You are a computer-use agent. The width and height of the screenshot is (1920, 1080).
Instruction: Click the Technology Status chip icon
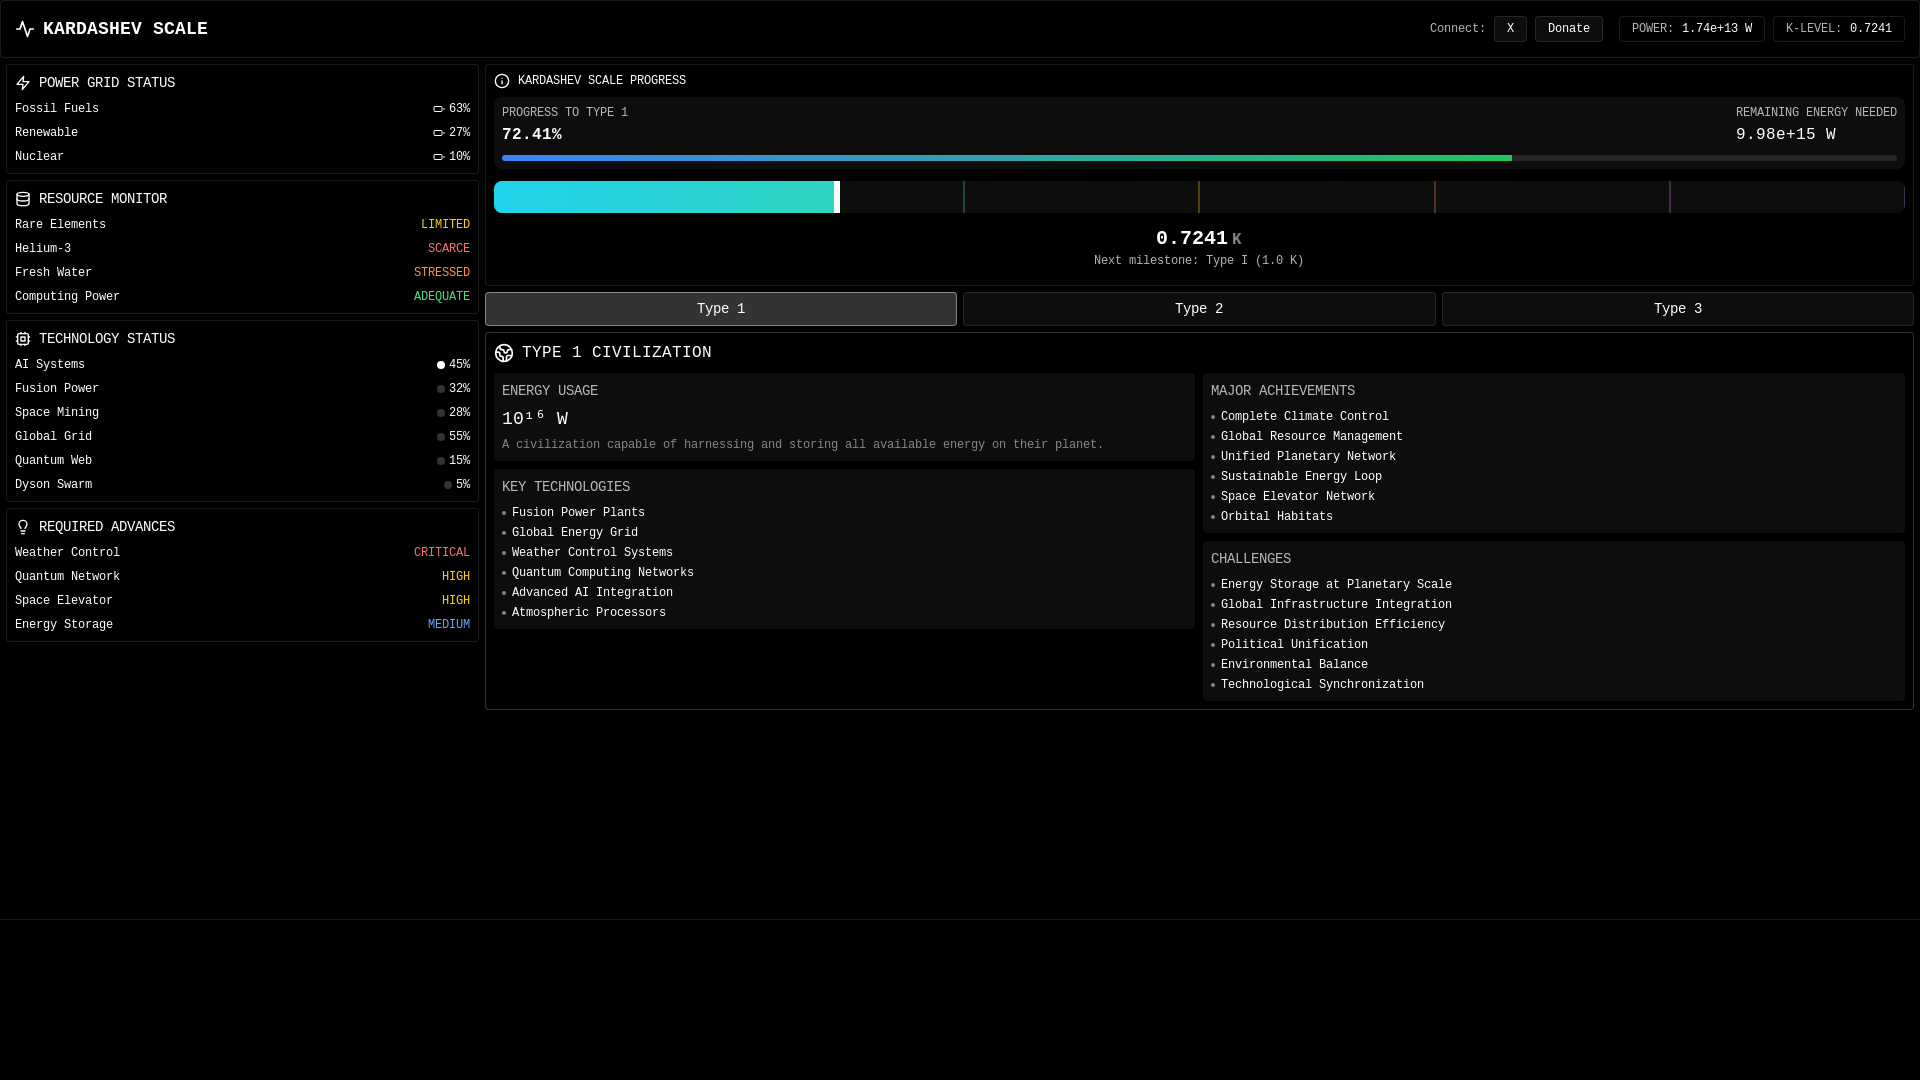(23, 339)
